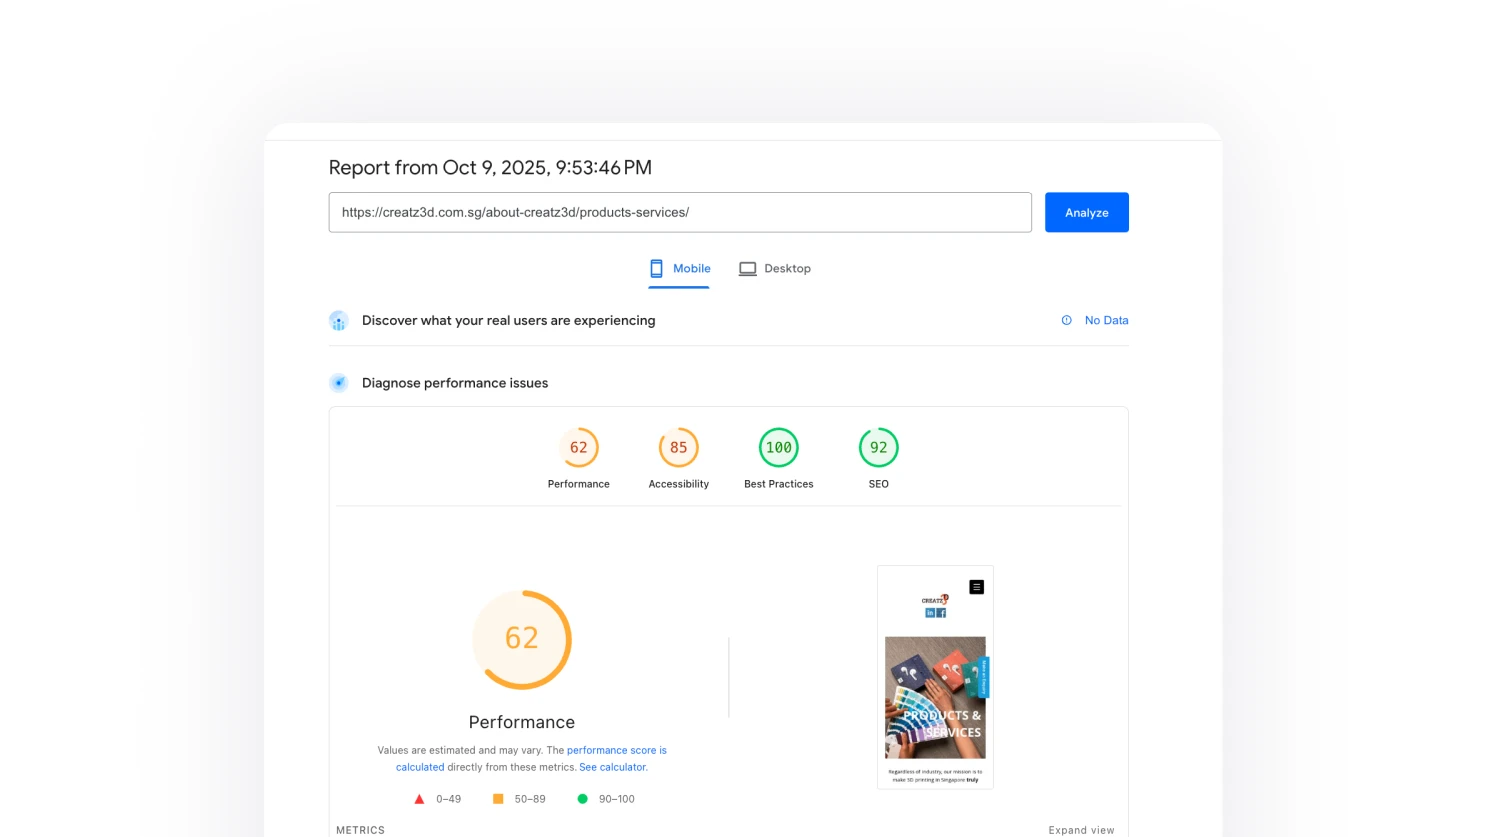This screenshot has height=837, width=1488.
Task: Select the Best Practices 100 gauge
Action: [x=778, y=447]
